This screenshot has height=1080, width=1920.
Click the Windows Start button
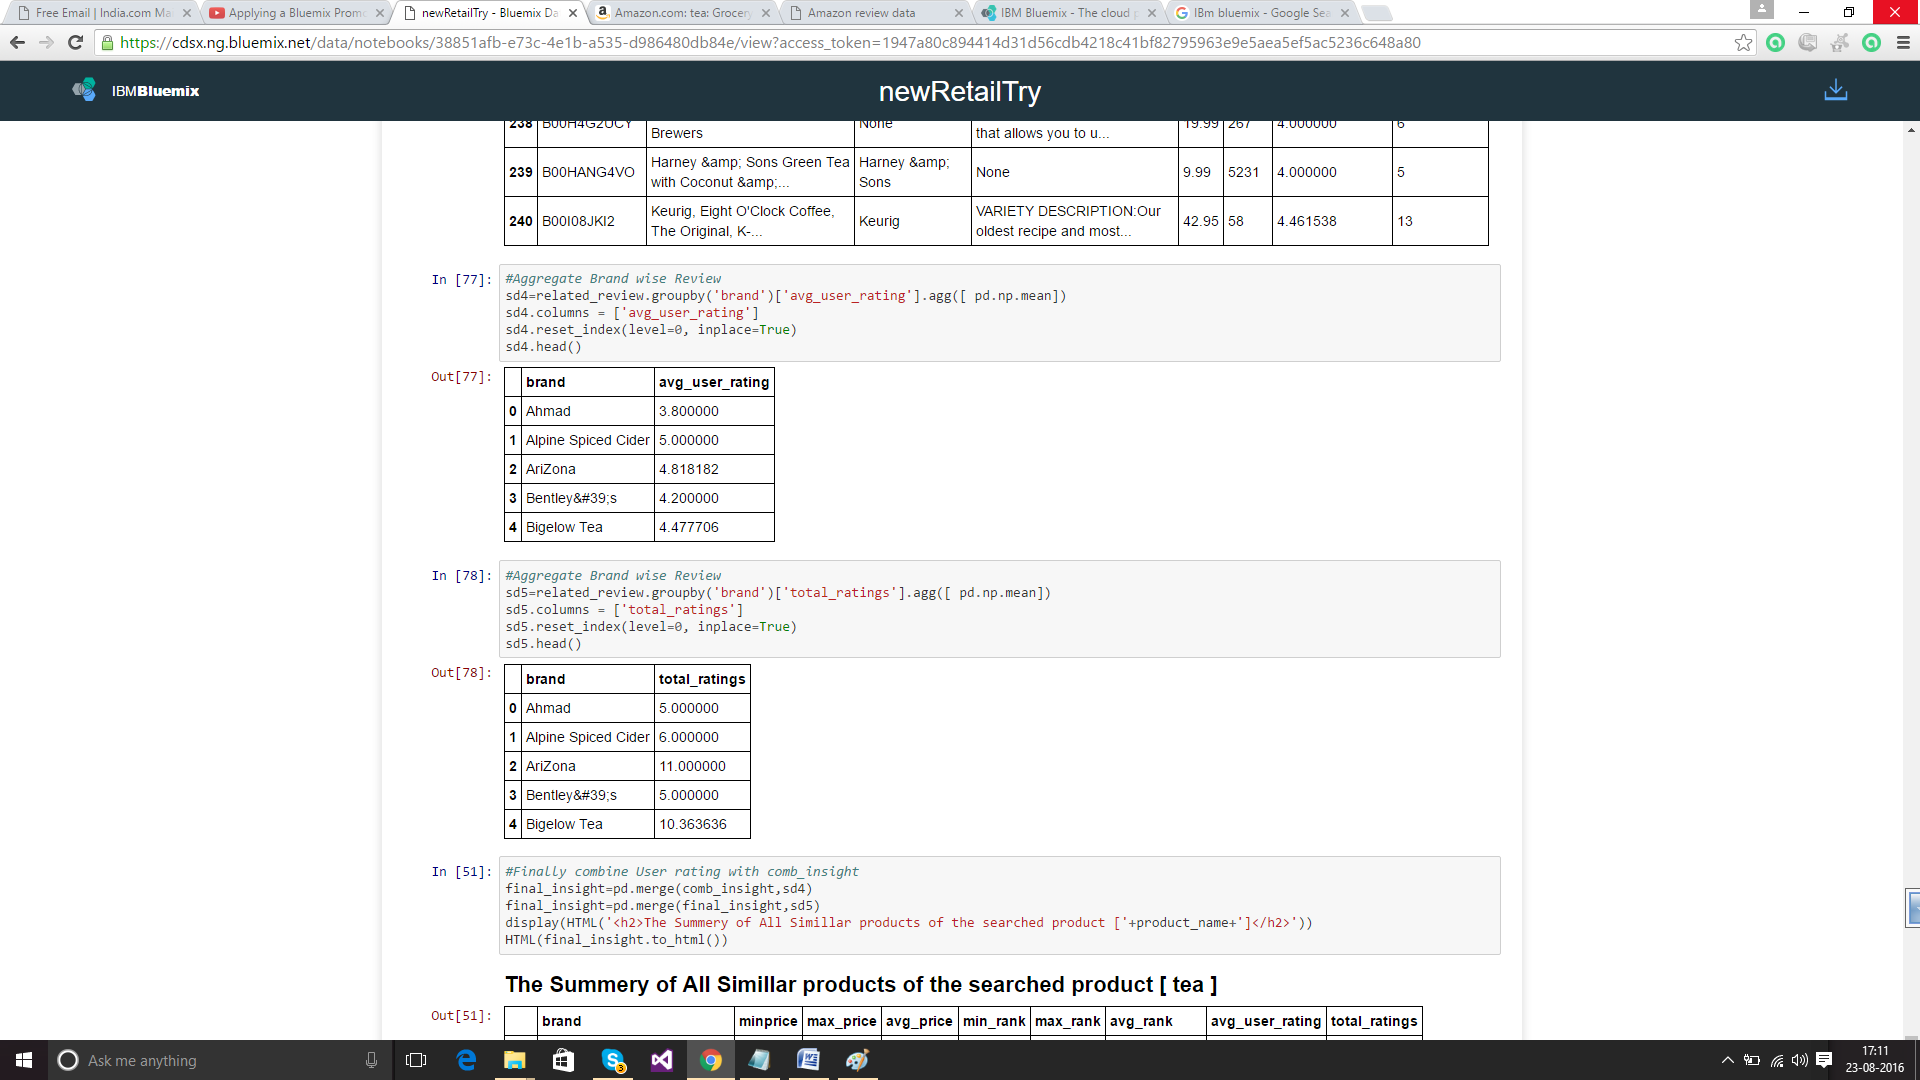tap(24, 1060)
